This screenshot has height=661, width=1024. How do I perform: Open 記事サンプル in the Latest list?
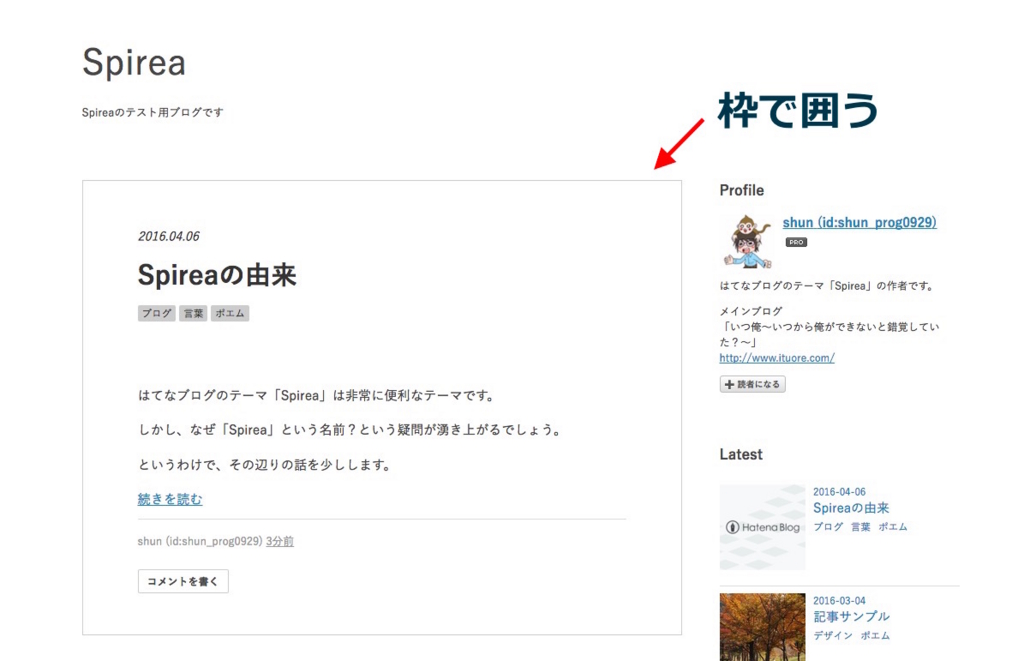click(x=851, y=617)
